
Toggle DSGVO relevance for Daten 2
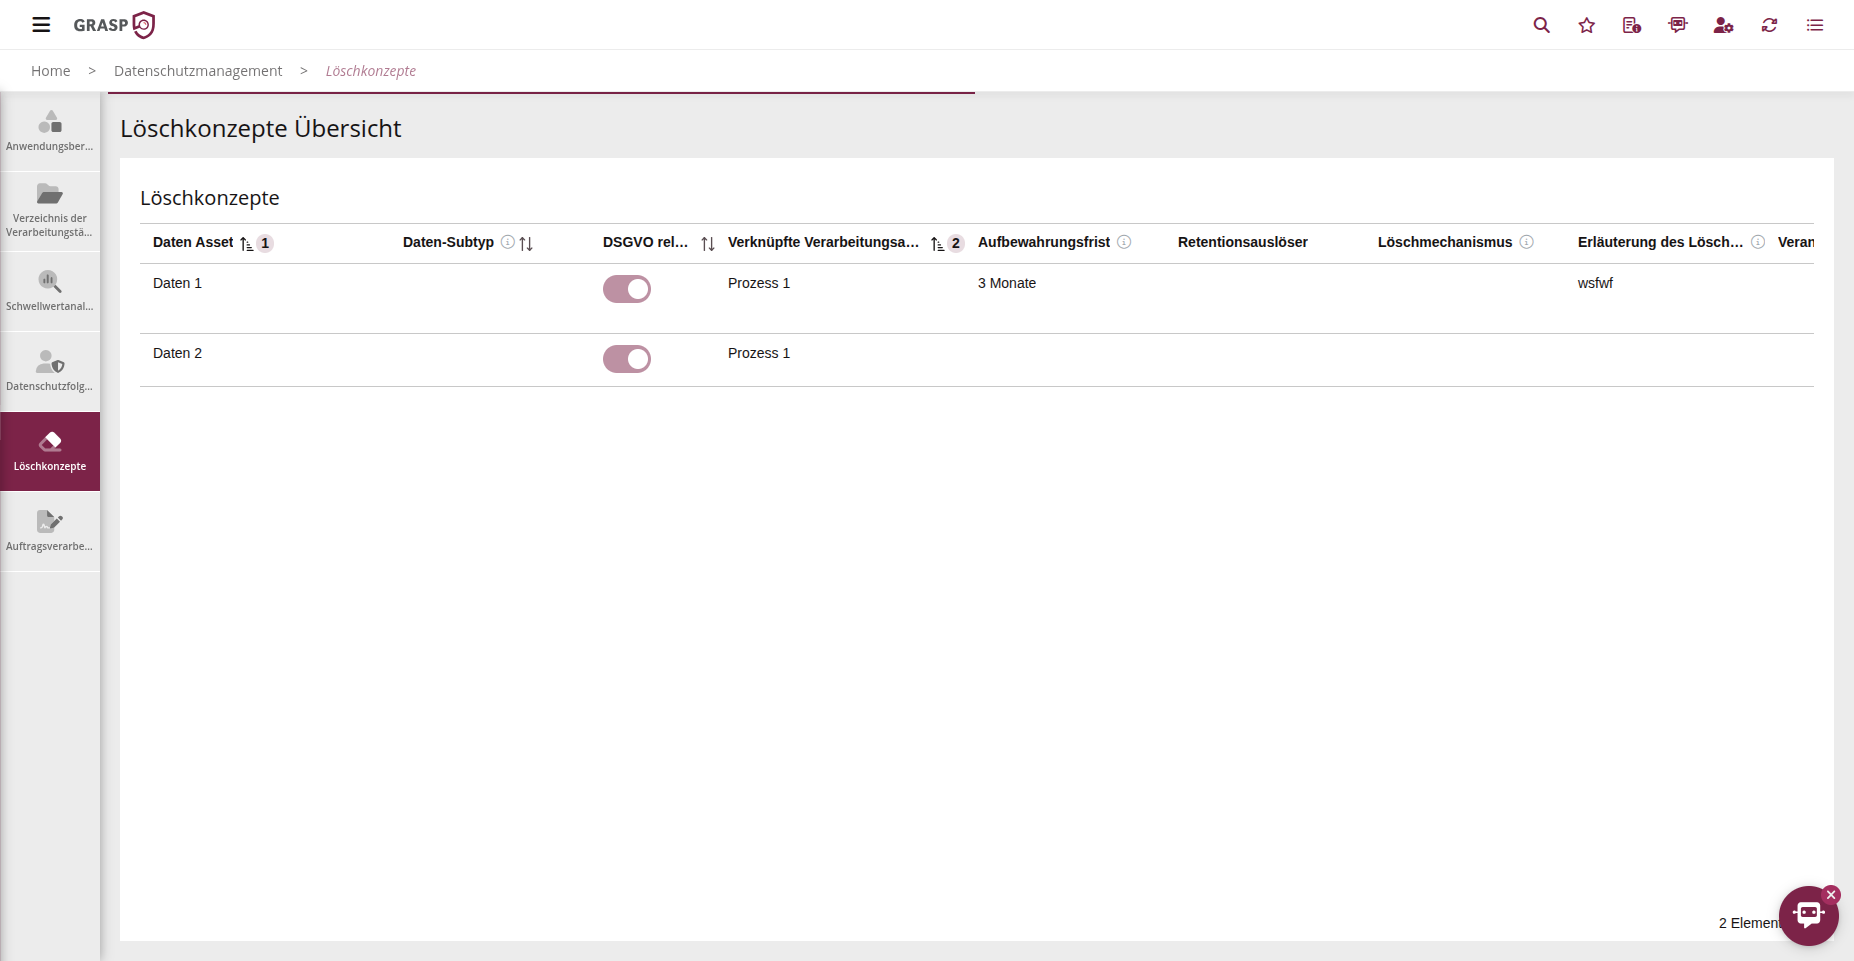pyautogui.click(x=627, y=359)
